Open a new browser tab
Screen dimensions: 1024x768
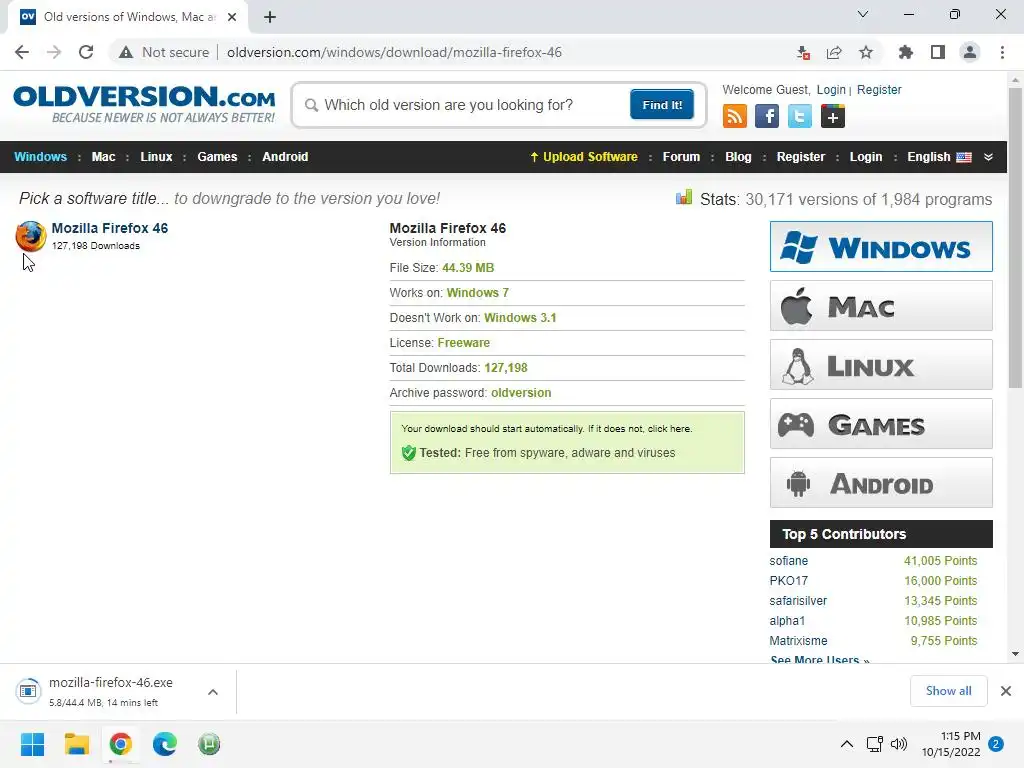pos(270,17)
